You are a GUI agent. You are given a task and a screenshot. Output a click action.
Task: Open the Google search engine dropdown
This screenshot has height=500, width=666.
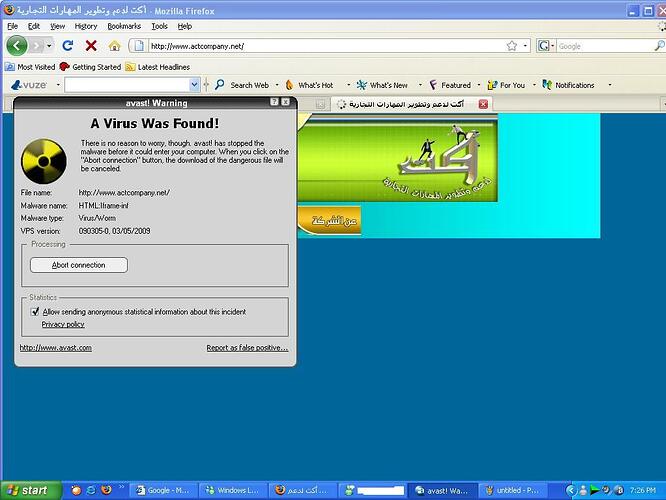click(x=547, y=46)
